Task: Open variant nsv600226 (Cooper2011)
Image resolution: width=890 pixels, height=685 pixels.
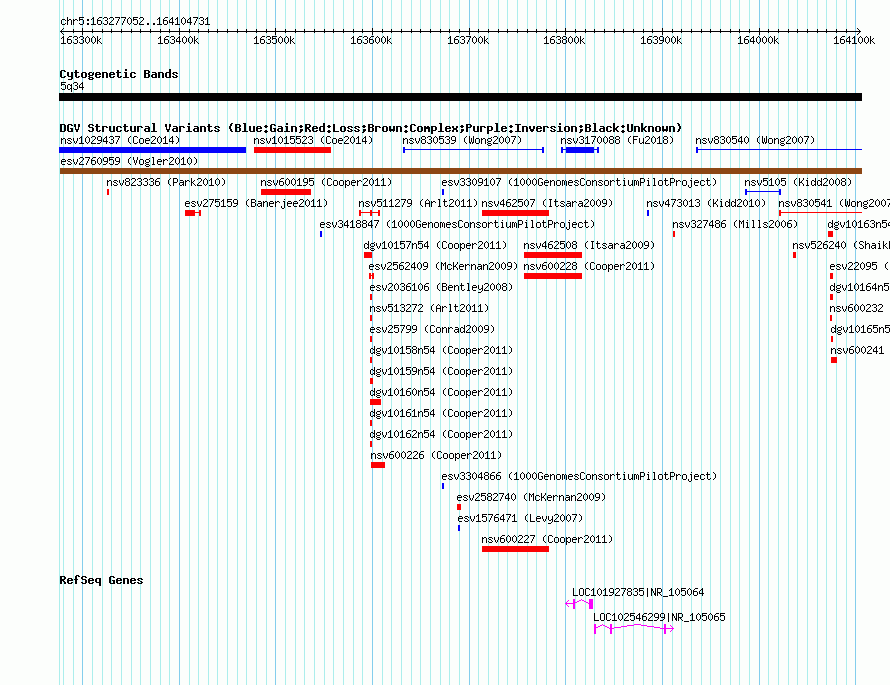Action: pyautogui.click(x=436, y=455)
